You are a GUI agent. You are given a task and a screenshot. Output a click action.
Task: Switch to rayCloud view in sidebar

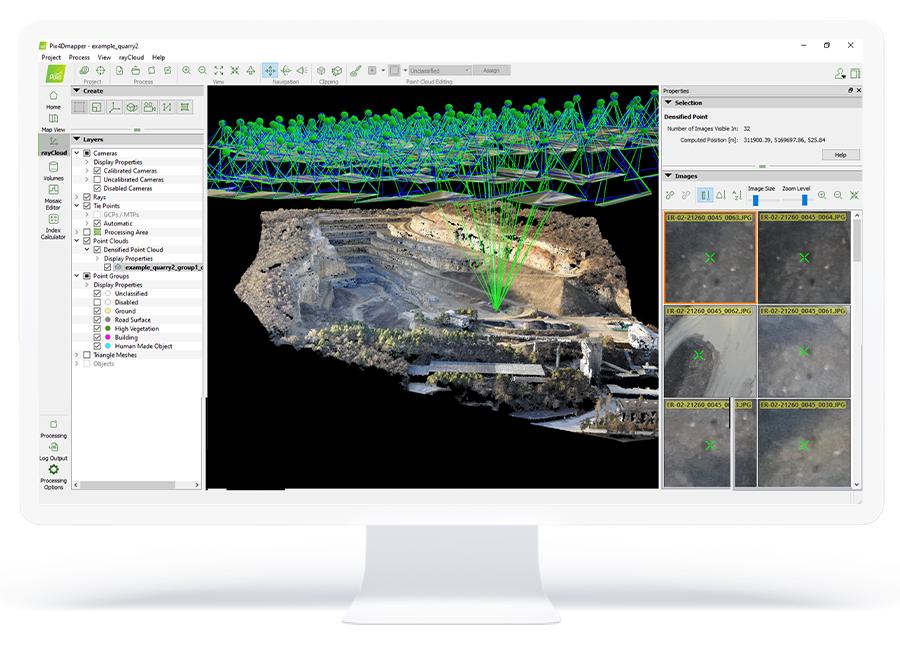coord(53,145)
